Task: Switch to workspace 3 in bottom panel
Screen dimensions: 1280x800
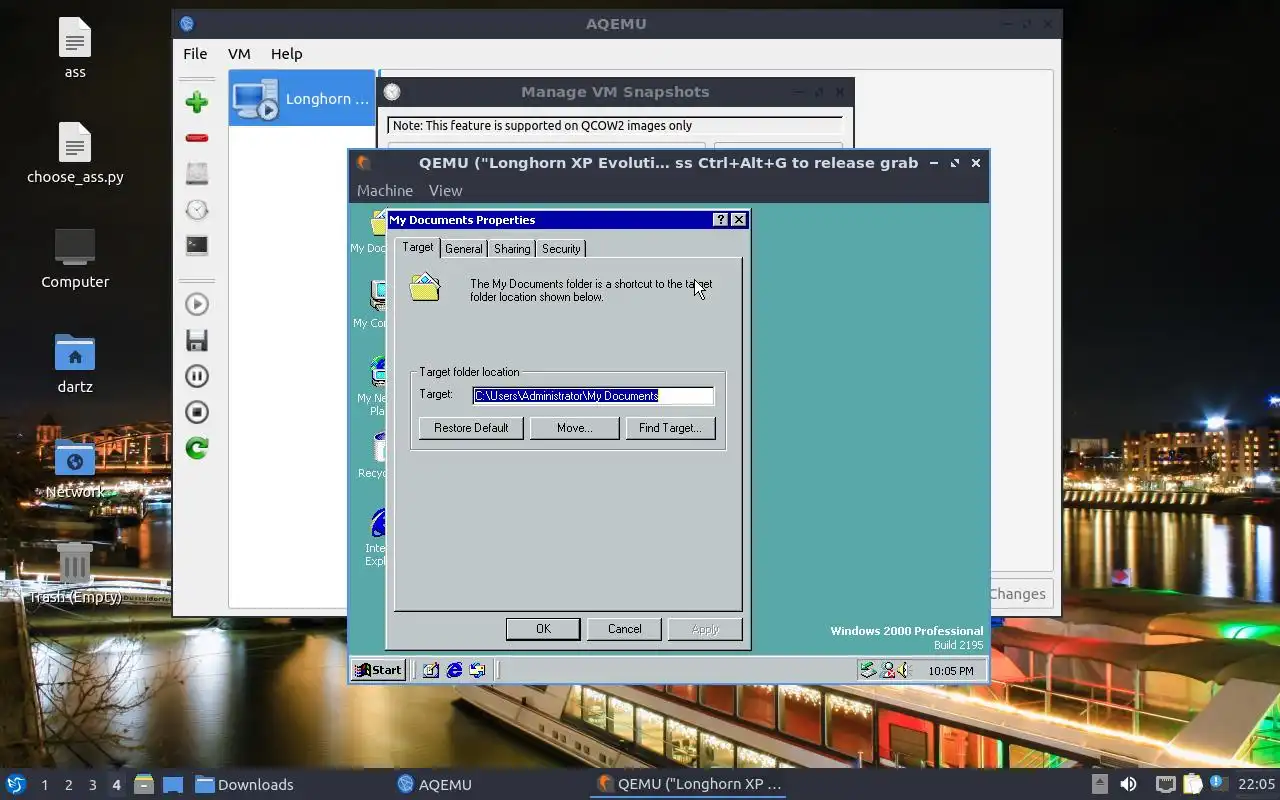Action: point(93,785)
